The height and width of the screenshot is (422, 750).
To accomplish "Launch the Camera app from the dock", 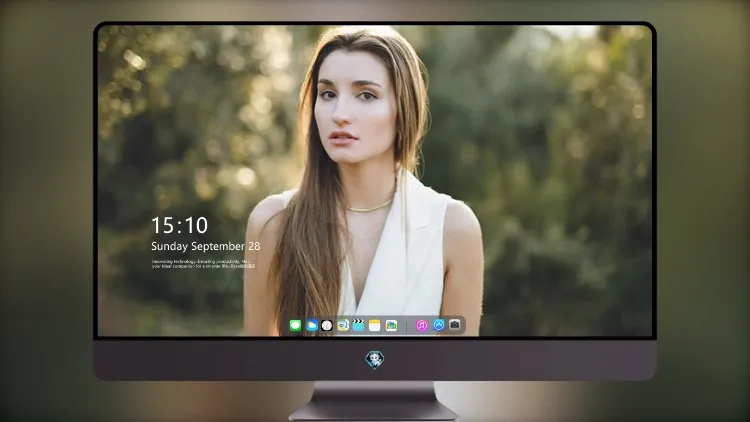I will point(454,325).
